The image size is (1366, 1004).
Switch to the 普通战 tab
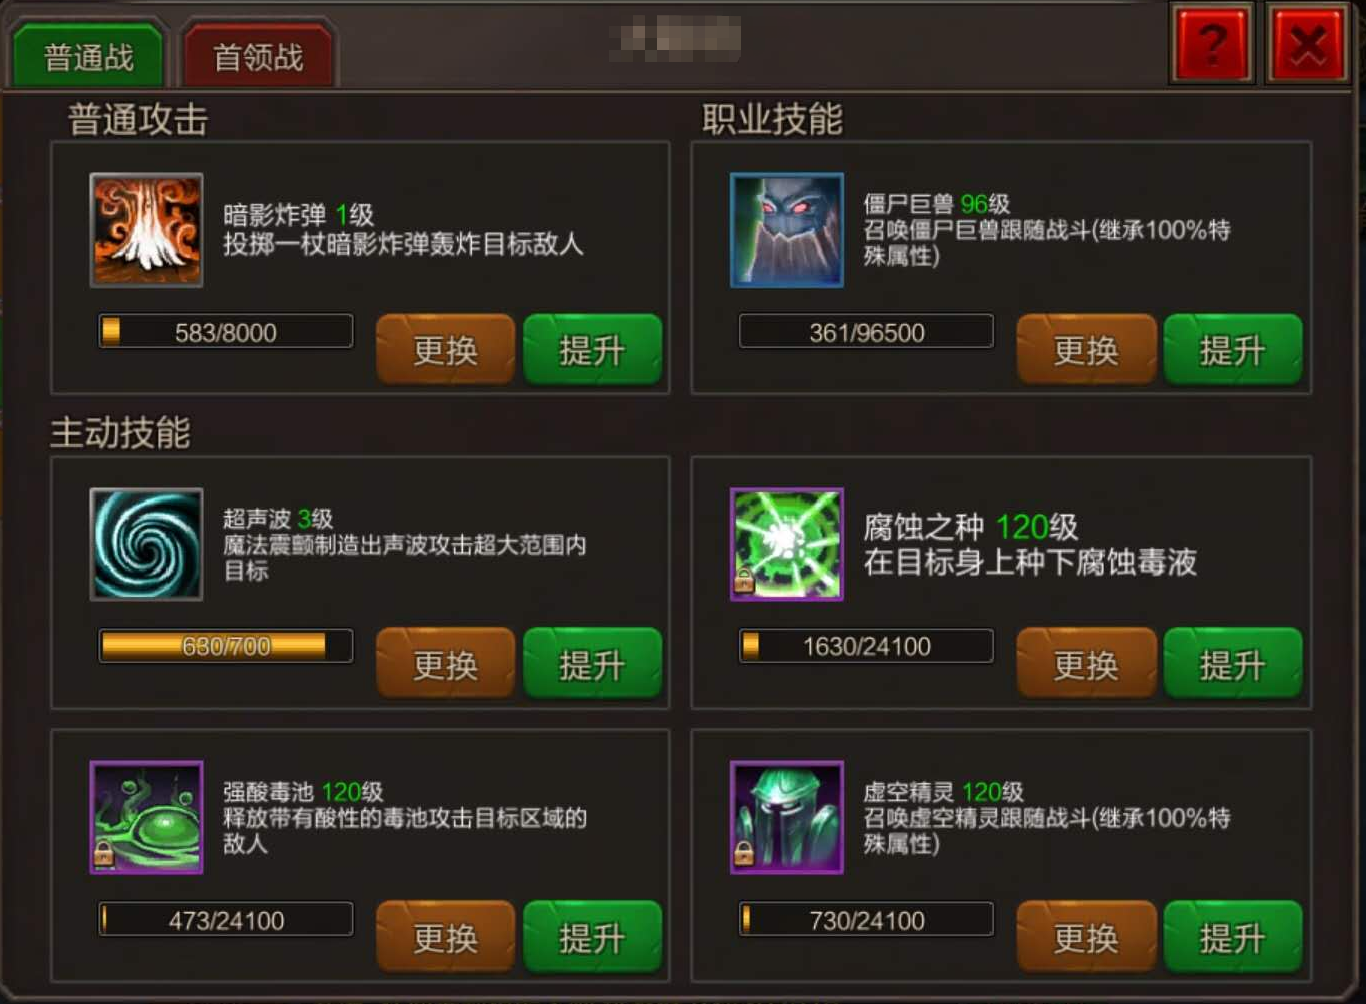click(x=88, y=56)
